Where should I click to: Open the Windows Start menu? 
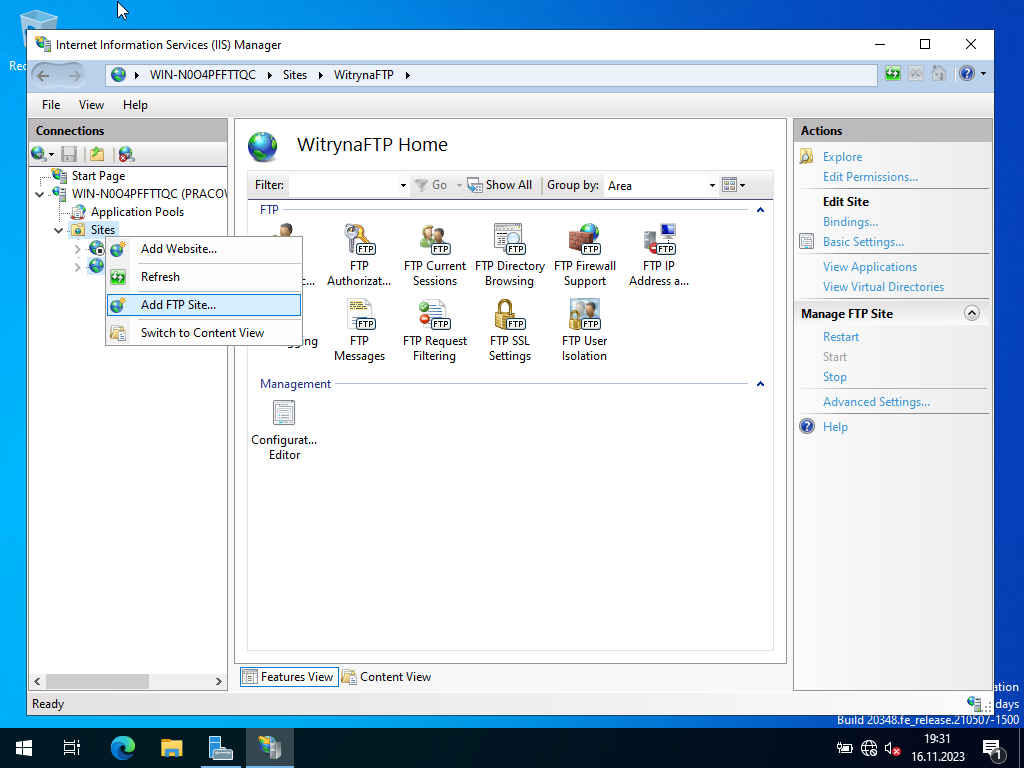tap(24, 748)
